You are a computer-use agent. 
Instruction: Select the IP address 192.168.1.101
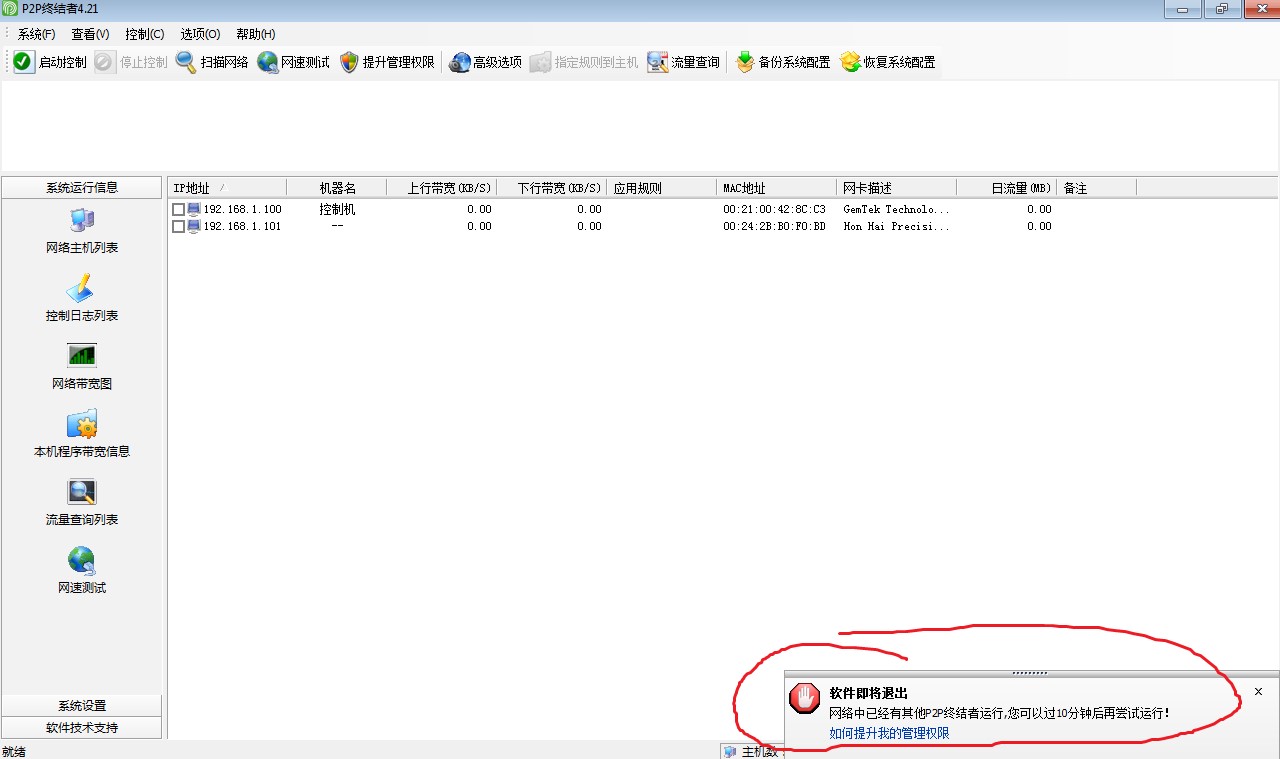[x=243, y=227]
